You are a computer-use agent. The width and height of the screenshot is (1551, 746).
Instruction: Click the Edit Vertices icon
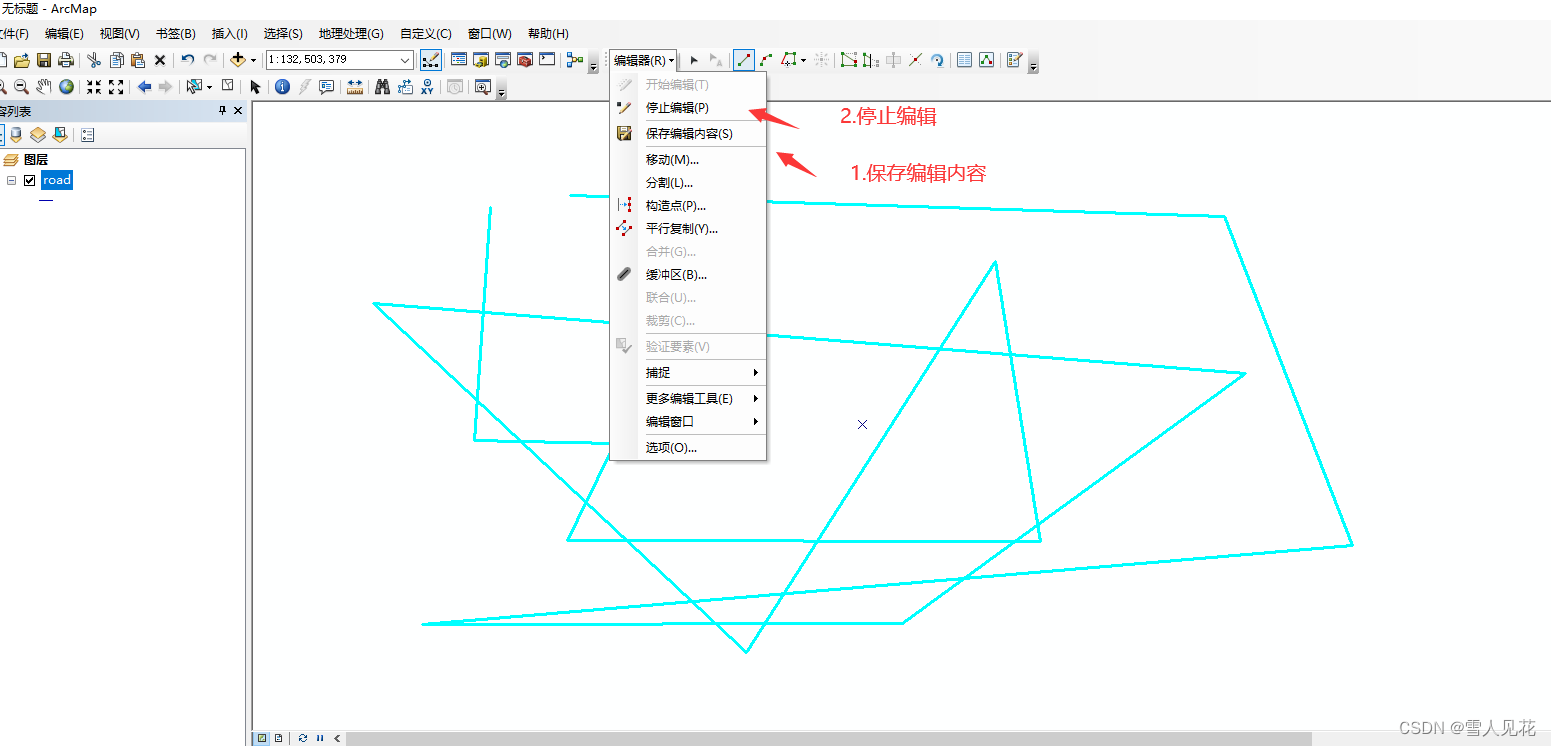coord(849,60)
